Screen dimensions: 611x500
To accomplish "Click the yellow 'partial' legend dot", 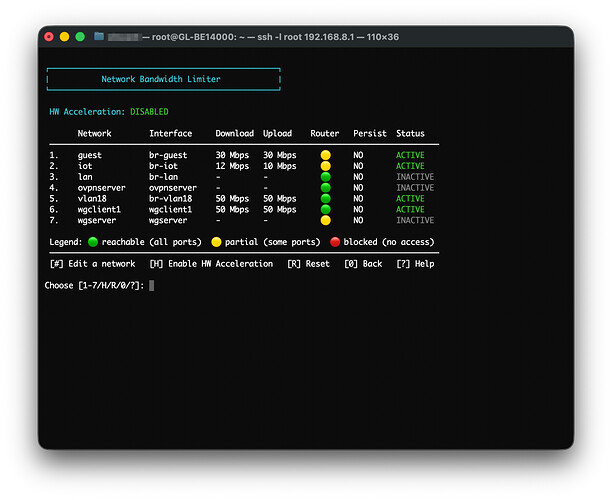I will pyautogui.click(x=216, y=242).
